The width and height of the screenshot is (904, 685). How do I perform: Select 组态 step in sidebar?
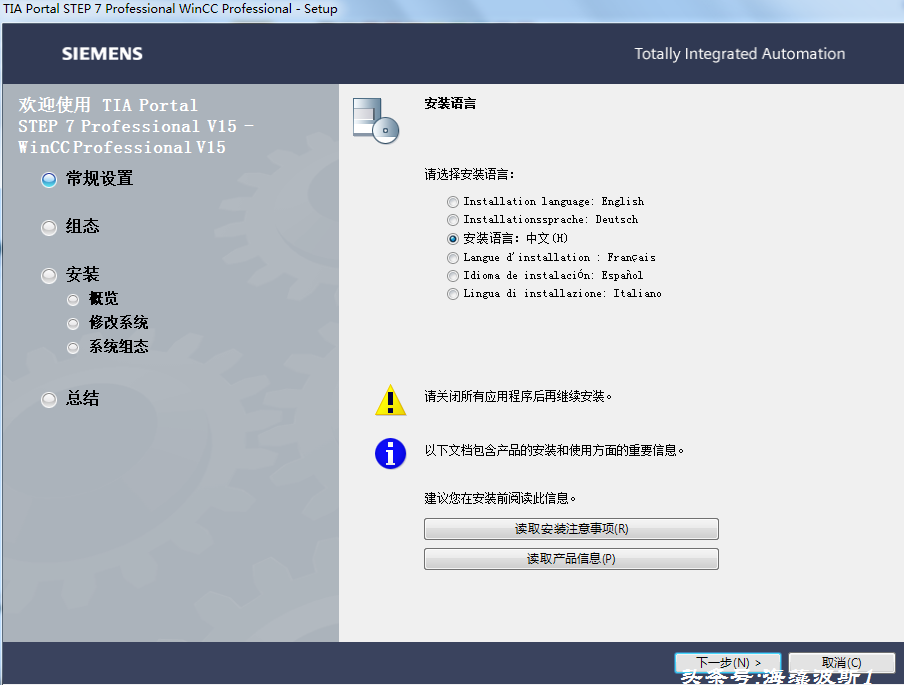(82, 227)
